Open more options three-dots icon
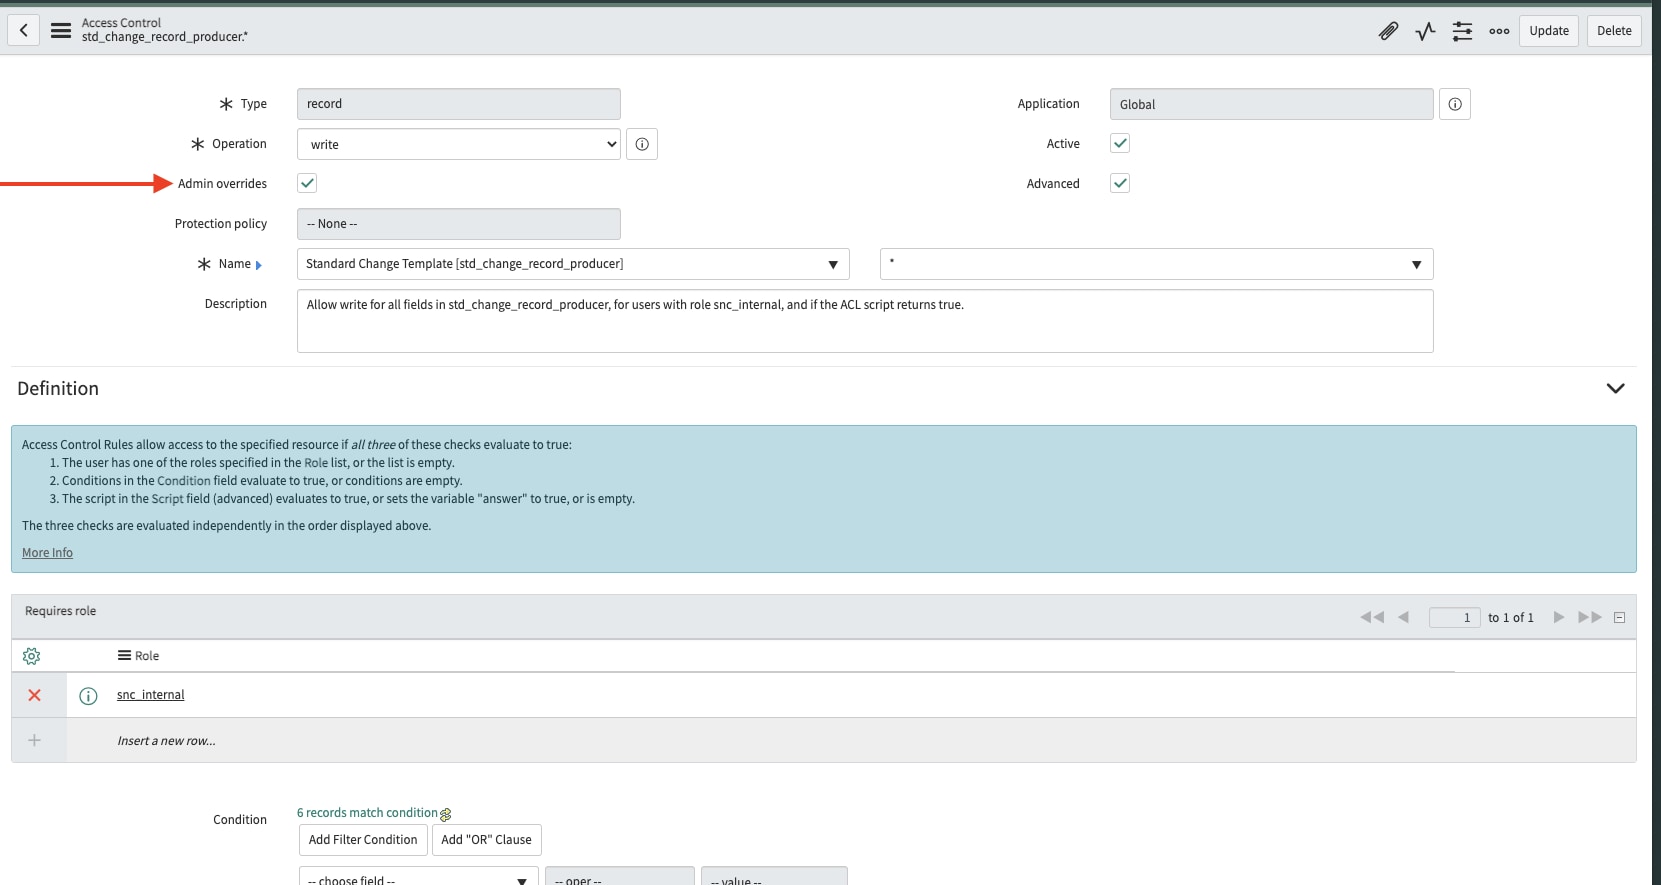Image resolution: width=1661 pixels, height=885 pixels. click(x=1499, y=31)
